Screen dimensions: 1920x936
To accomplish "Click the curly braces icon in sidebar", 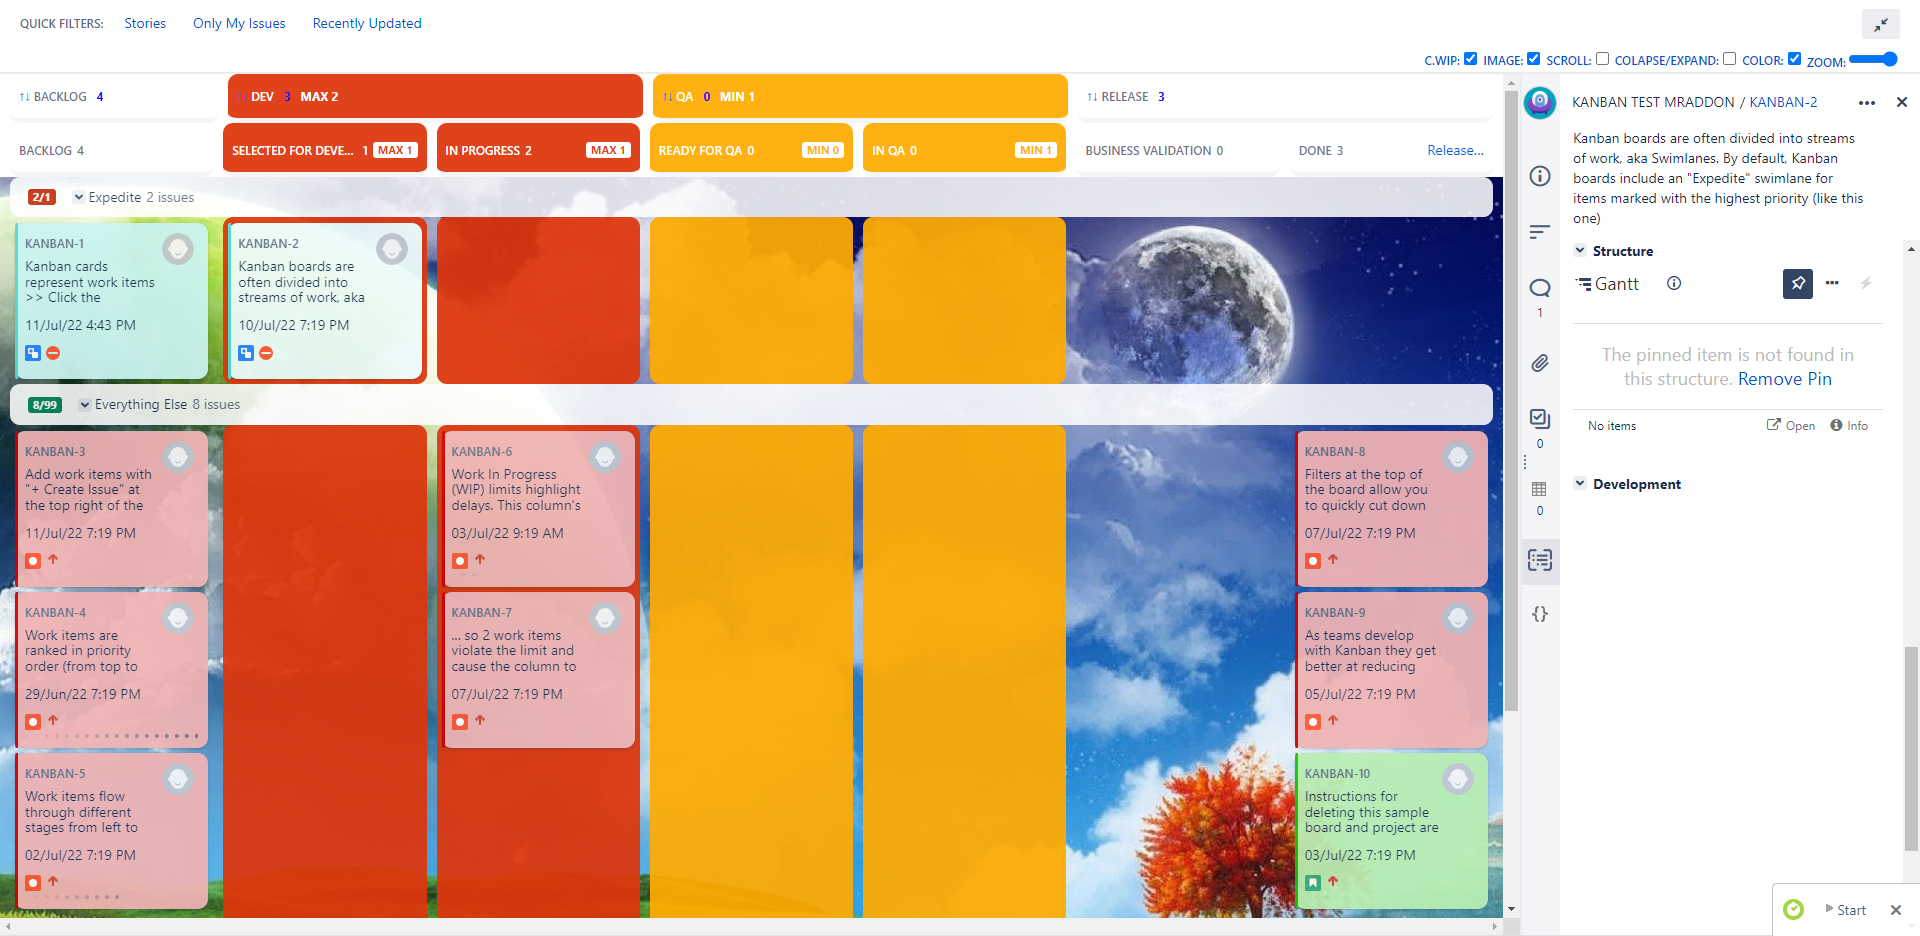I will (1540, 614).
